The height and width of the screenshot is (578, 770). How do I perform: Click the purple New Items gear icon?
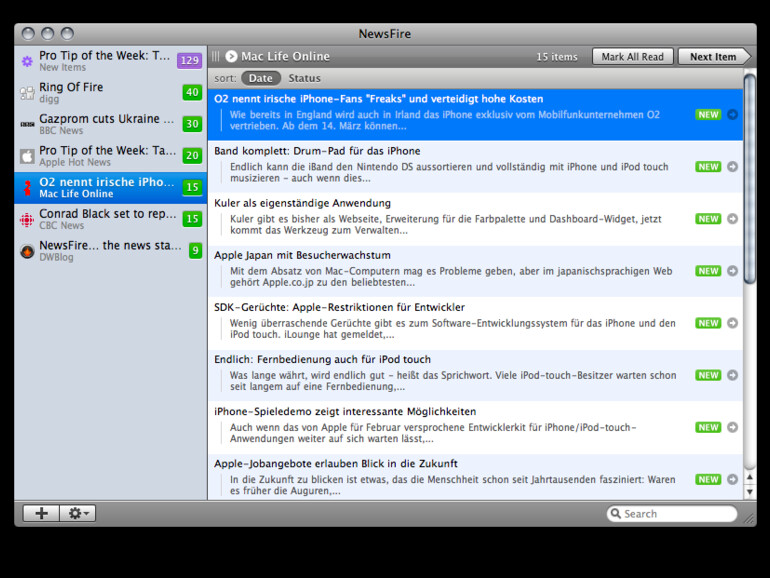click(27, 61)
